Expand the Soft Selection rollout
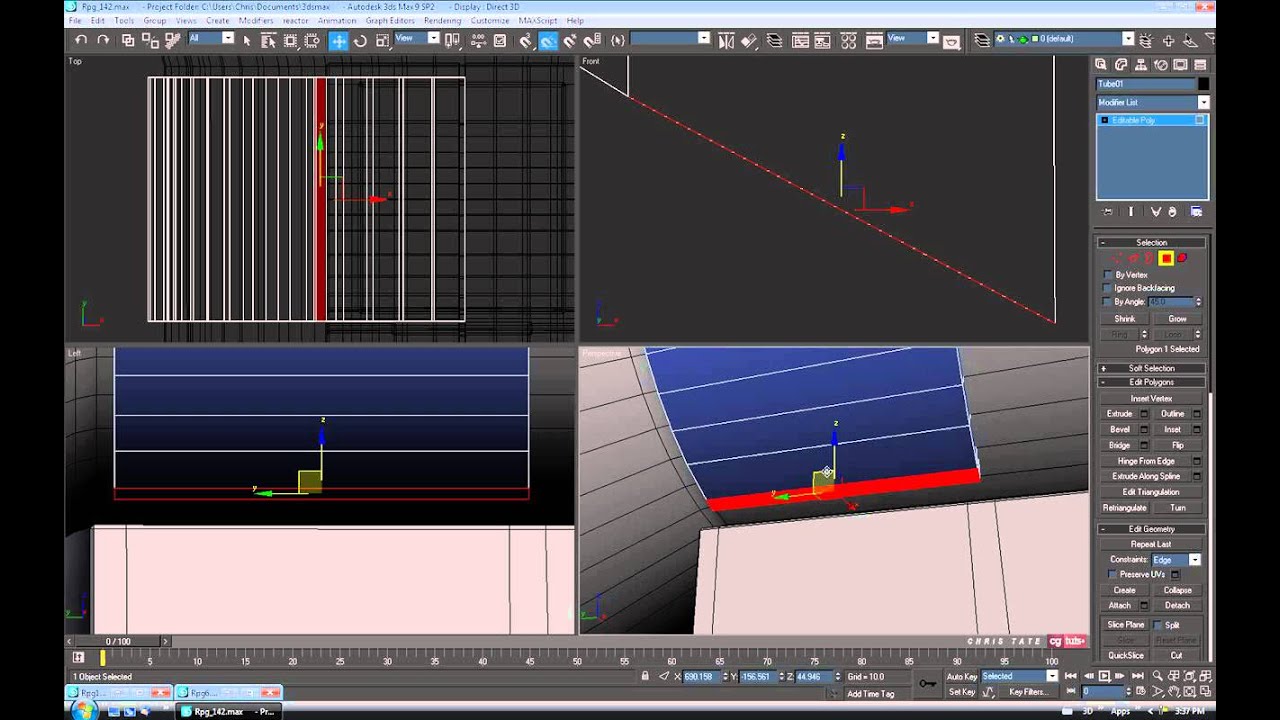1280x720 pixels. pyautogui.click(x=1151, y=368)
